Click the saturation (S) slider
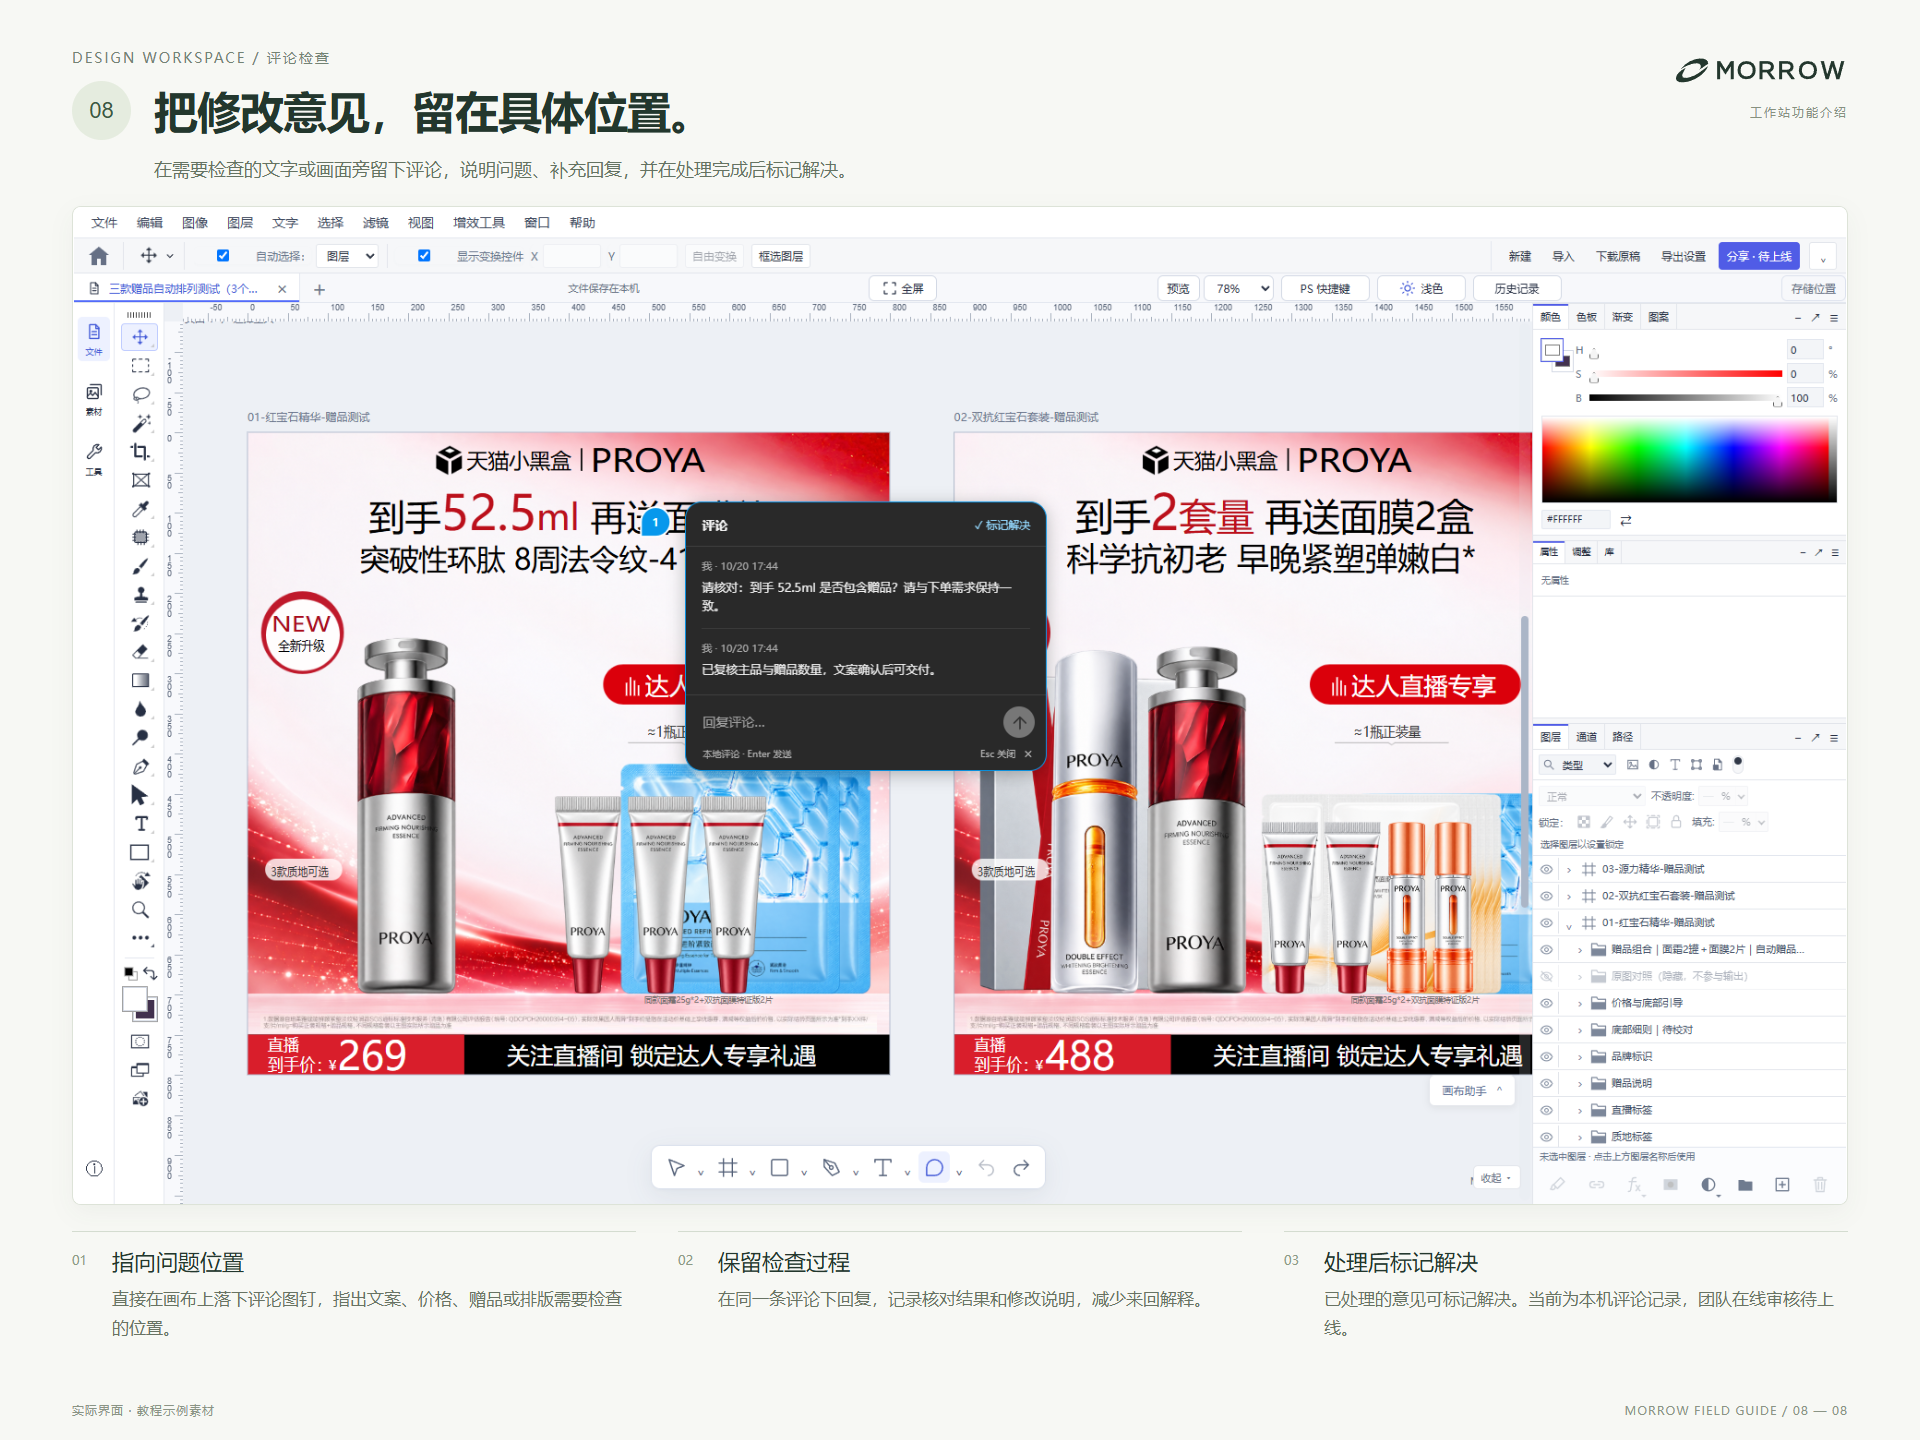 click(1685, 374)
